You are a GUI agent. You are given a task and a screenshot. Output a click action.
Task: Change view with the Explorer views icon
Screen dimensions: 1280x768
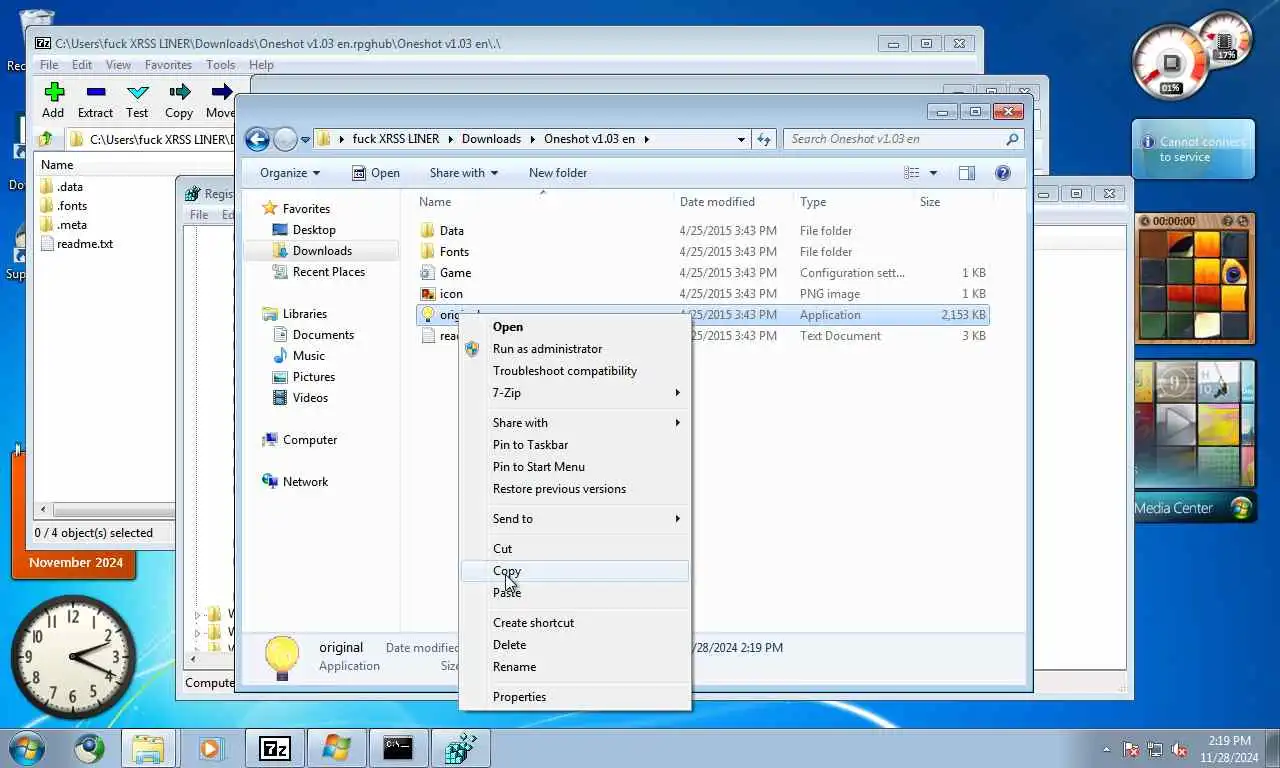911,173
